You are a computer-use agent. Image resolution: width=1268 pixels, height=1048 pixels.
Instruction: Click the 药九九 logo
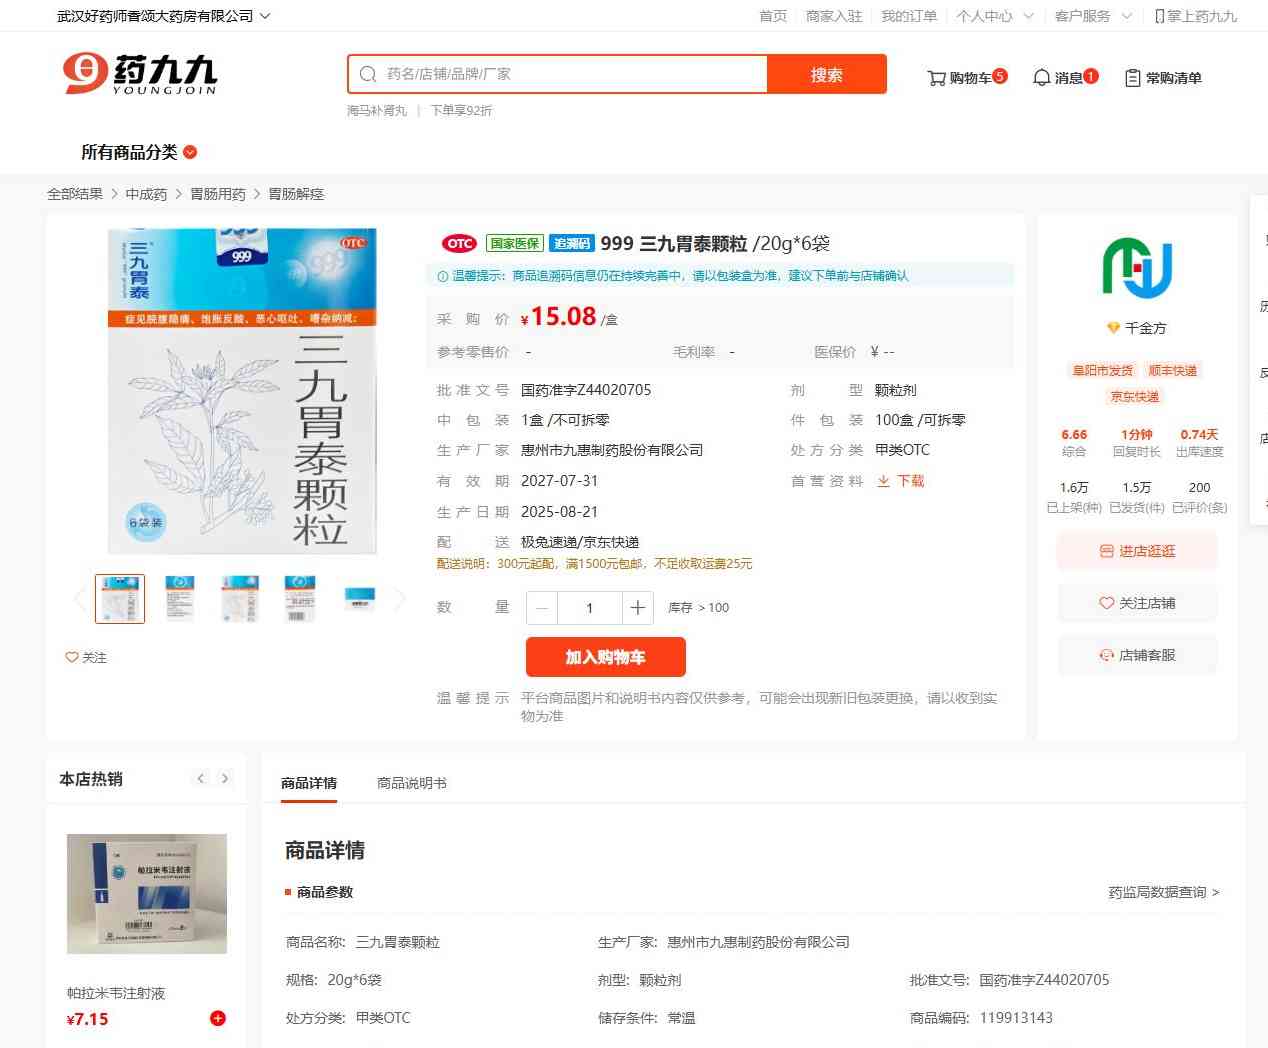pyautogui.click(x=140, y=74)
